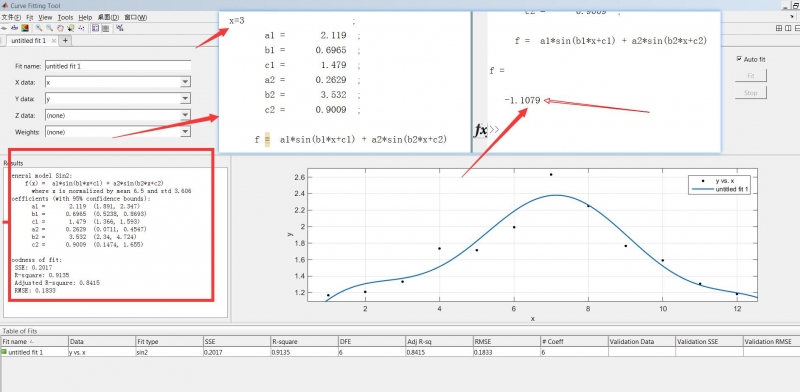This screenshot has height=392, width=800.
Task: Uncheck the Auto fit checkbox
Action: [x=739, y=59]
